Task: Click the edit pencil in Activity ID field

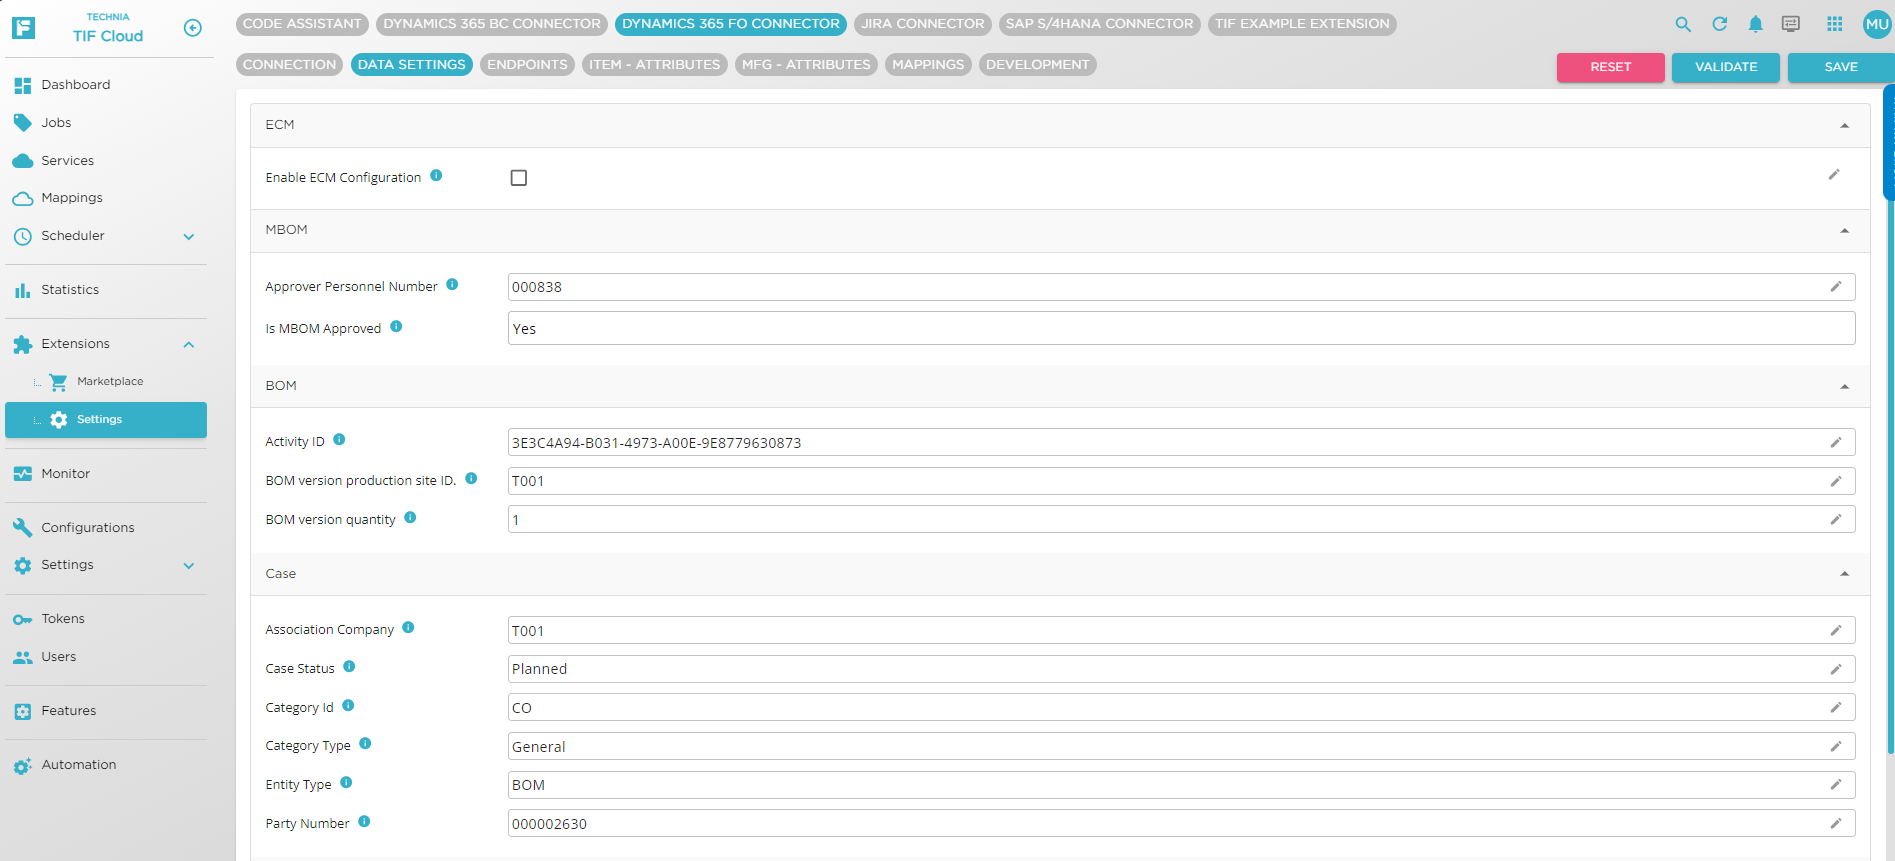Action: (1836, 442)
